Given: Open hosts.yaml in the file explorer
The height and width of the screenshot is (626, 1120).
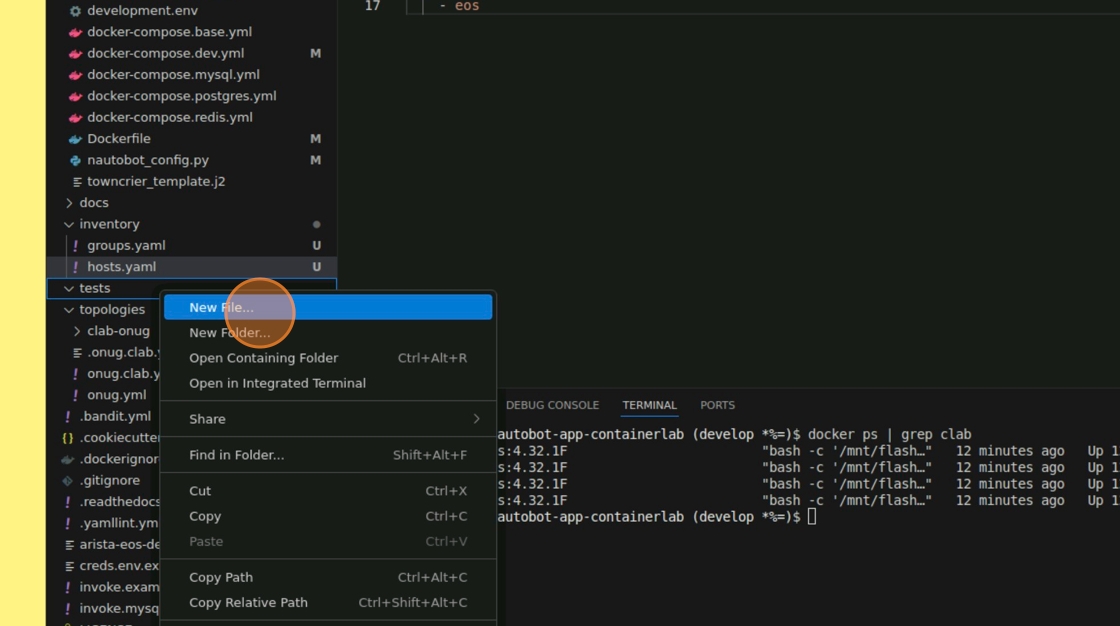Looking at the screenshot, I should [121, 267].
